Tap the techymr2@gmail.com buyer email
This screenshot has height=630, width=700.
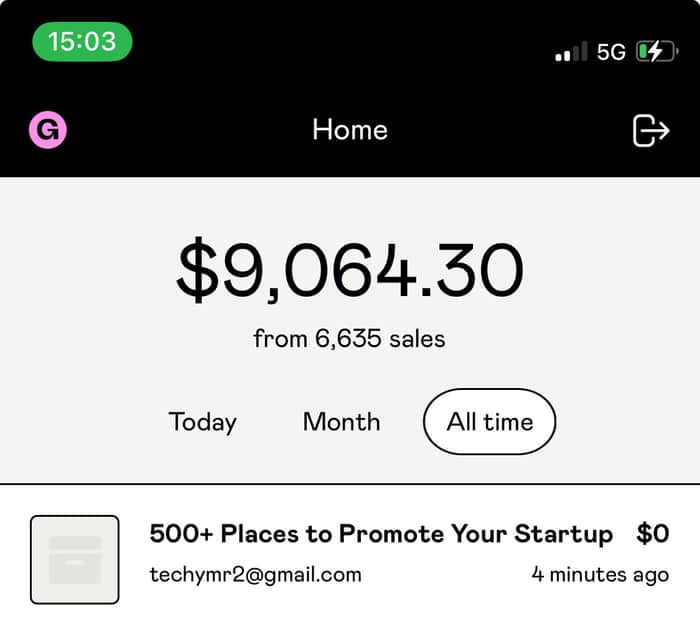tap(255, 575)
